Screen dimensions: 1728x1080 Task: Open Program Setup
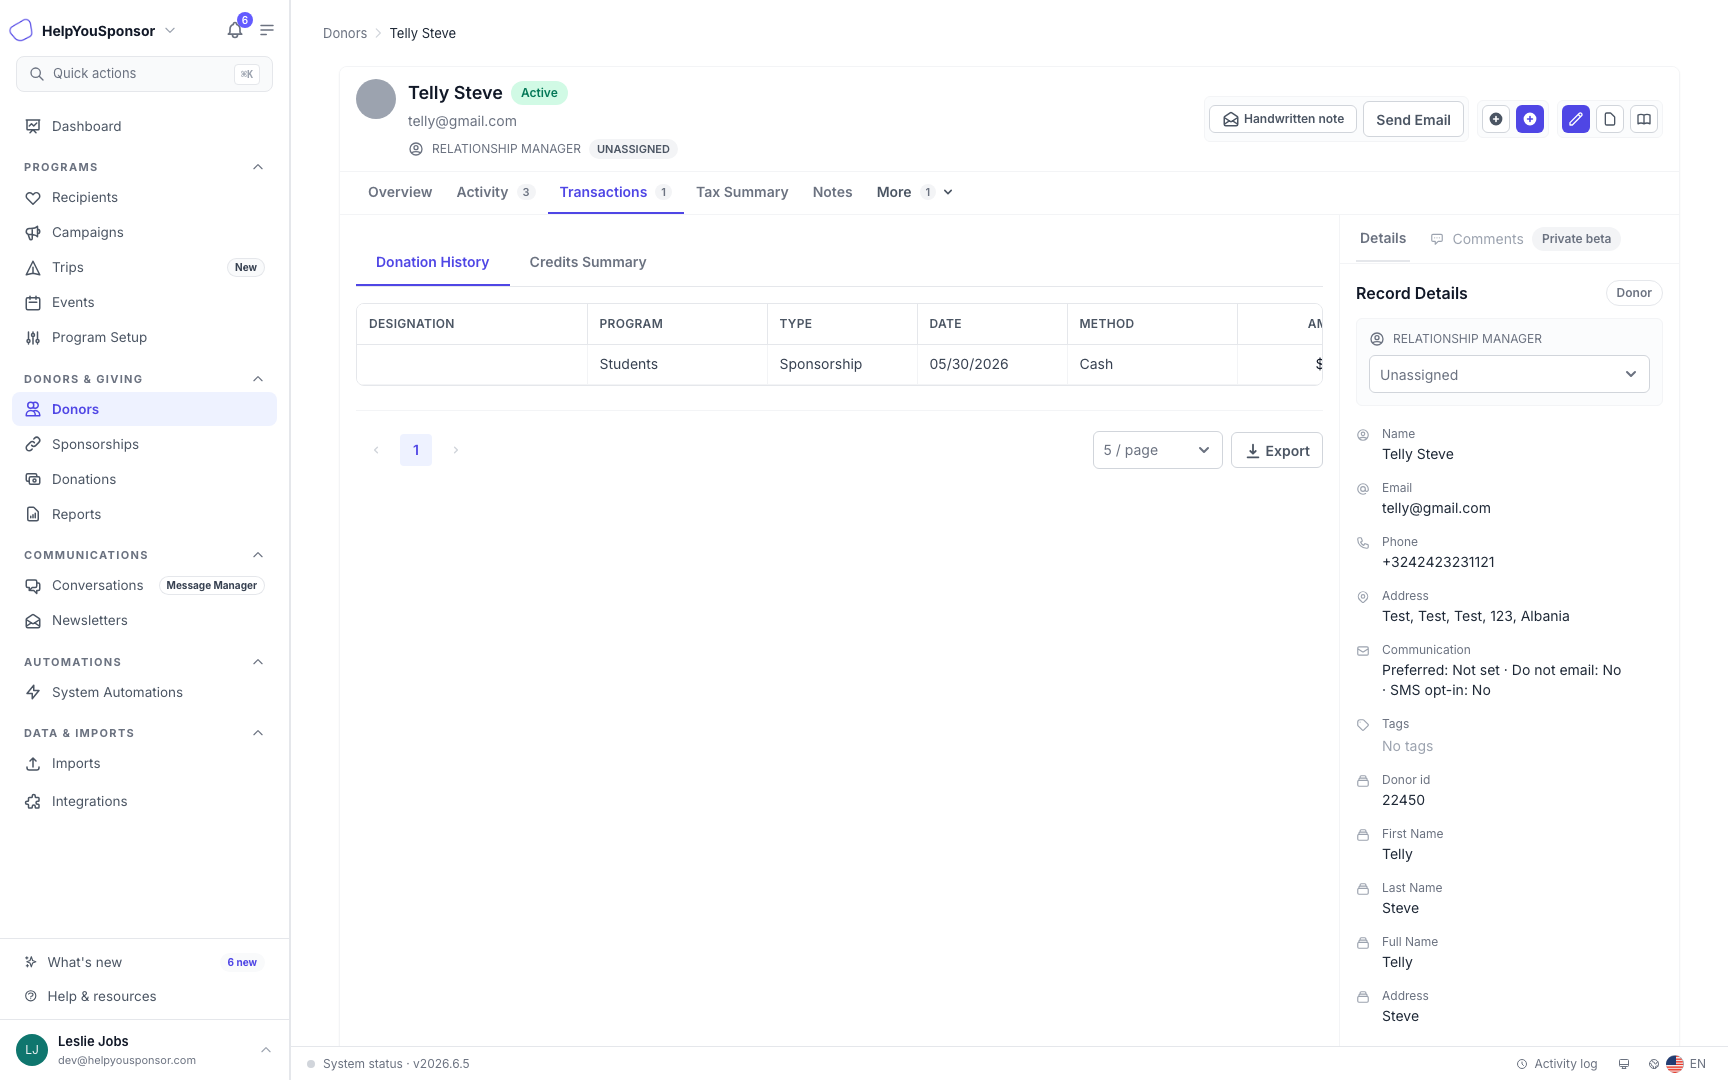pyautogui.click(x=144, y=337)
